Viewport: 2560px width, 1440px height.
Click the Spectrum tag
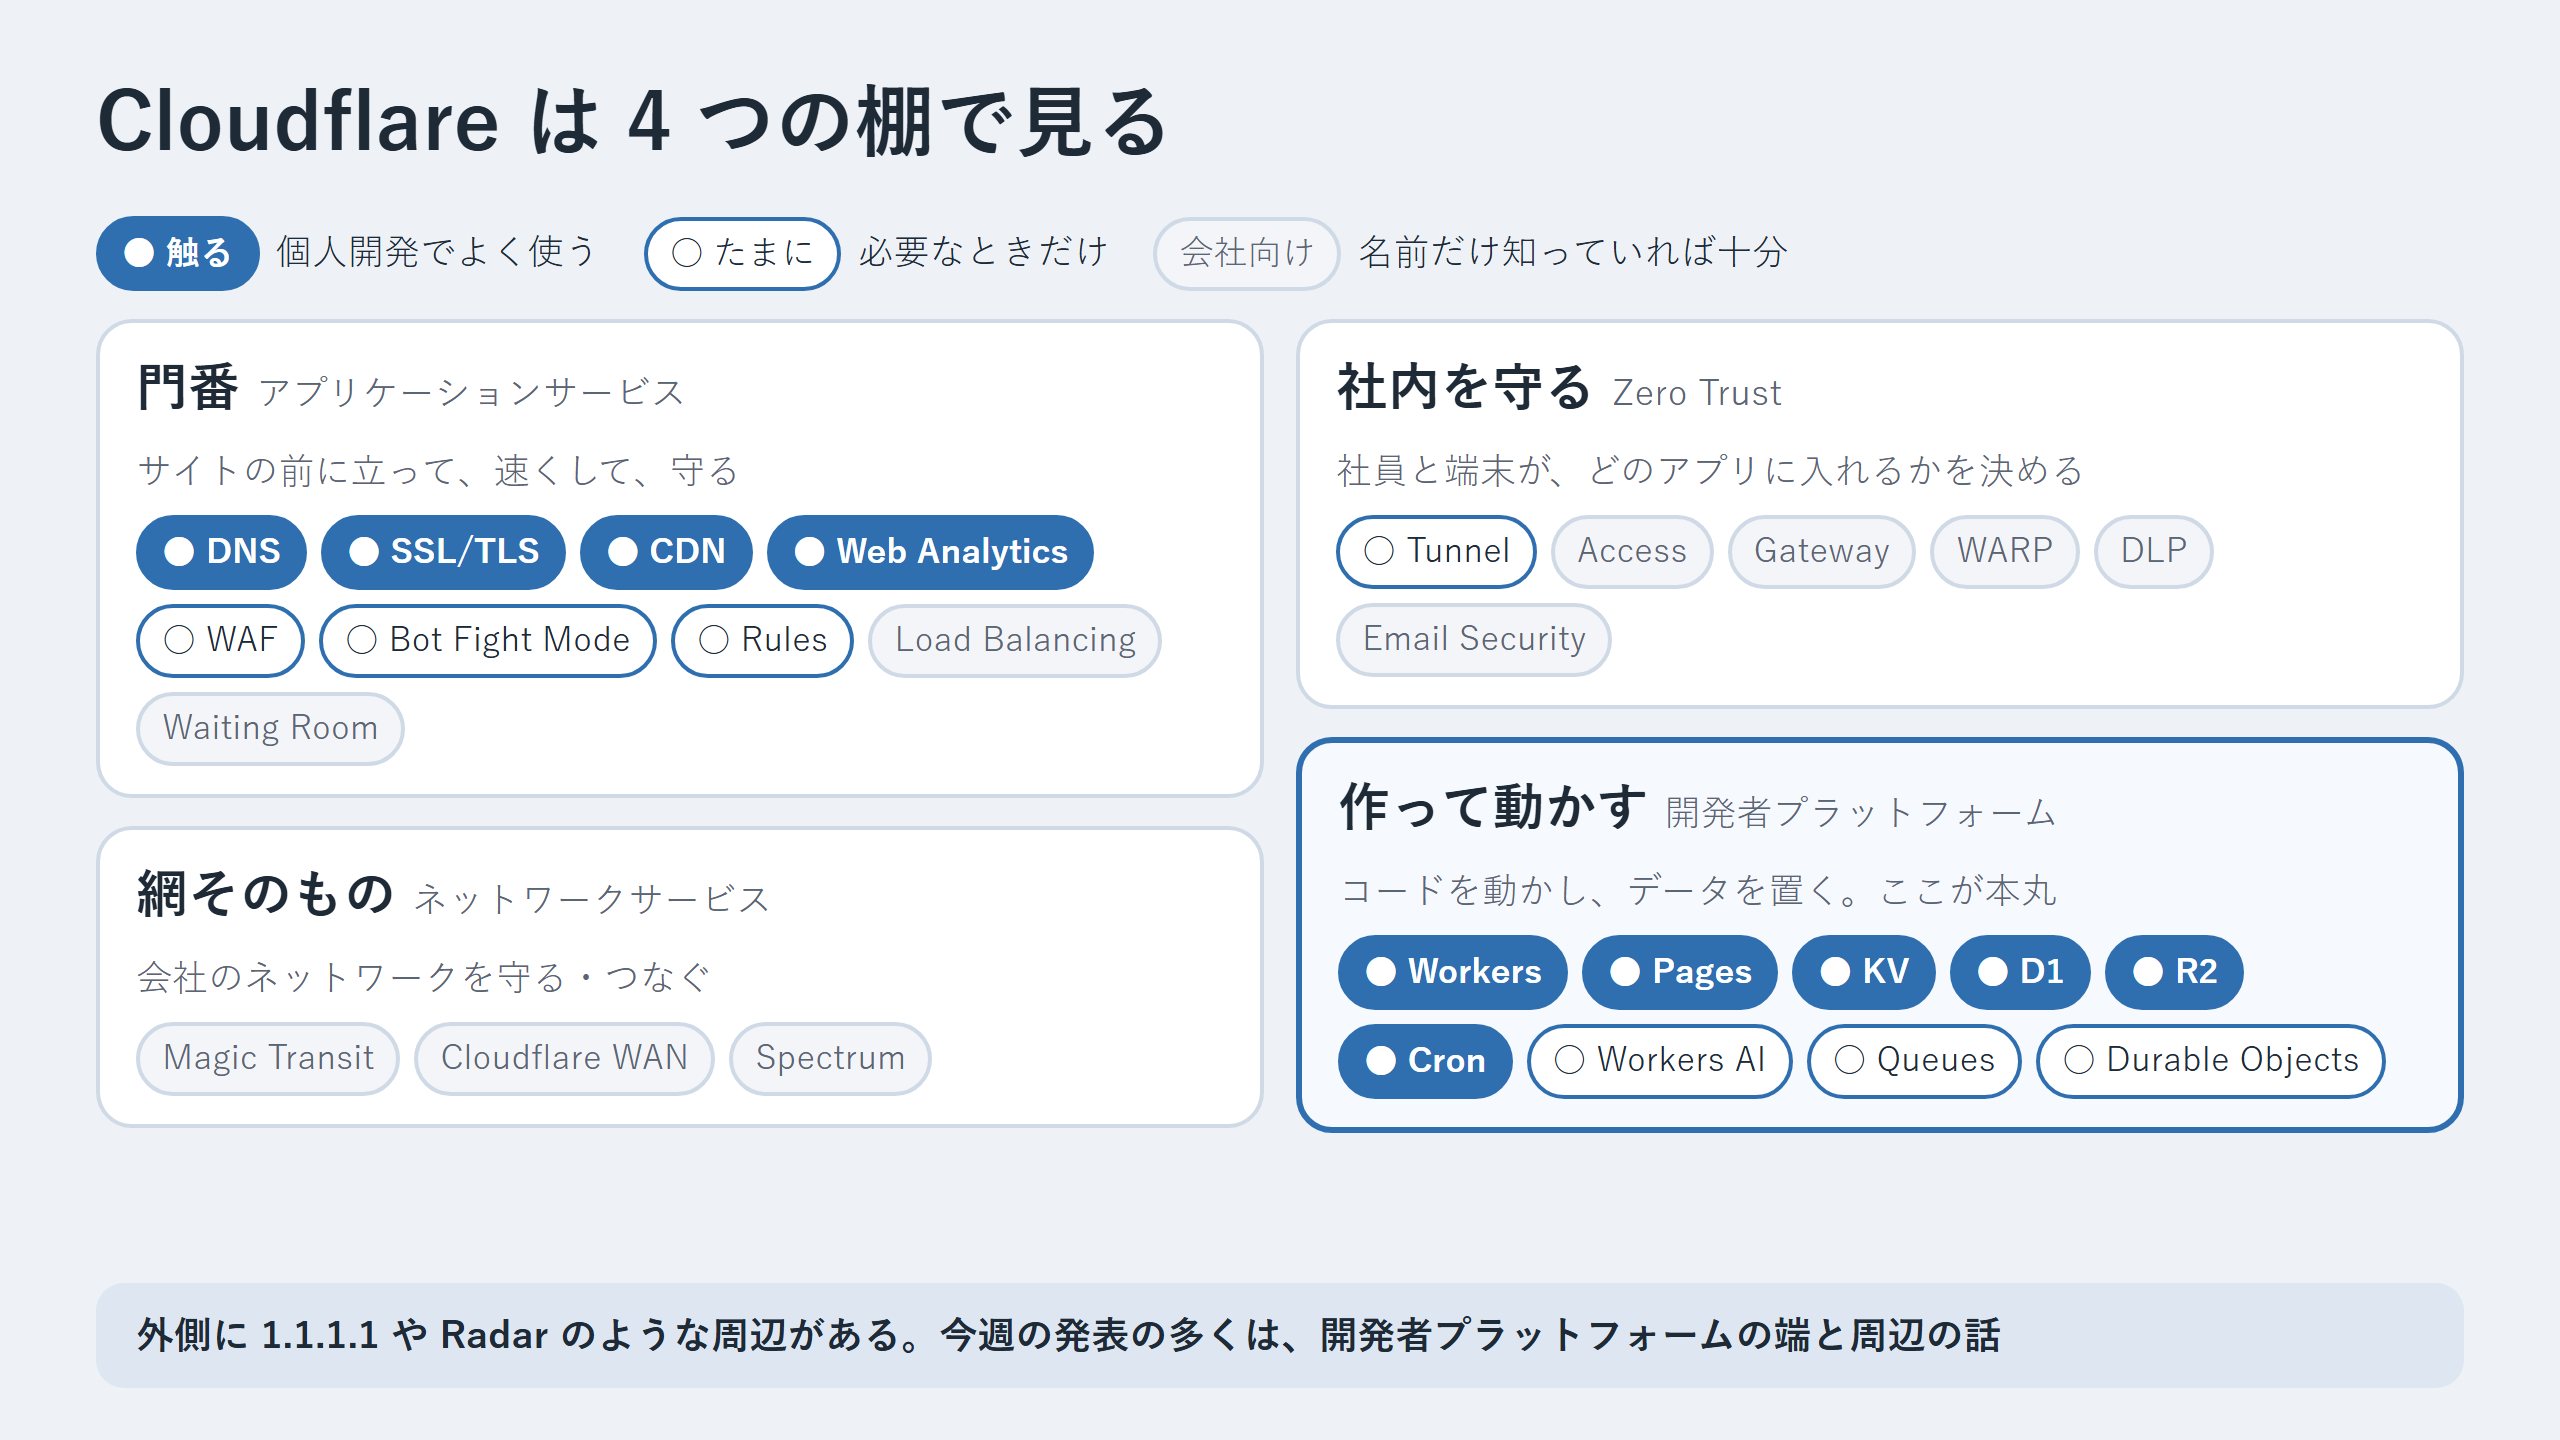(830, 1058)
